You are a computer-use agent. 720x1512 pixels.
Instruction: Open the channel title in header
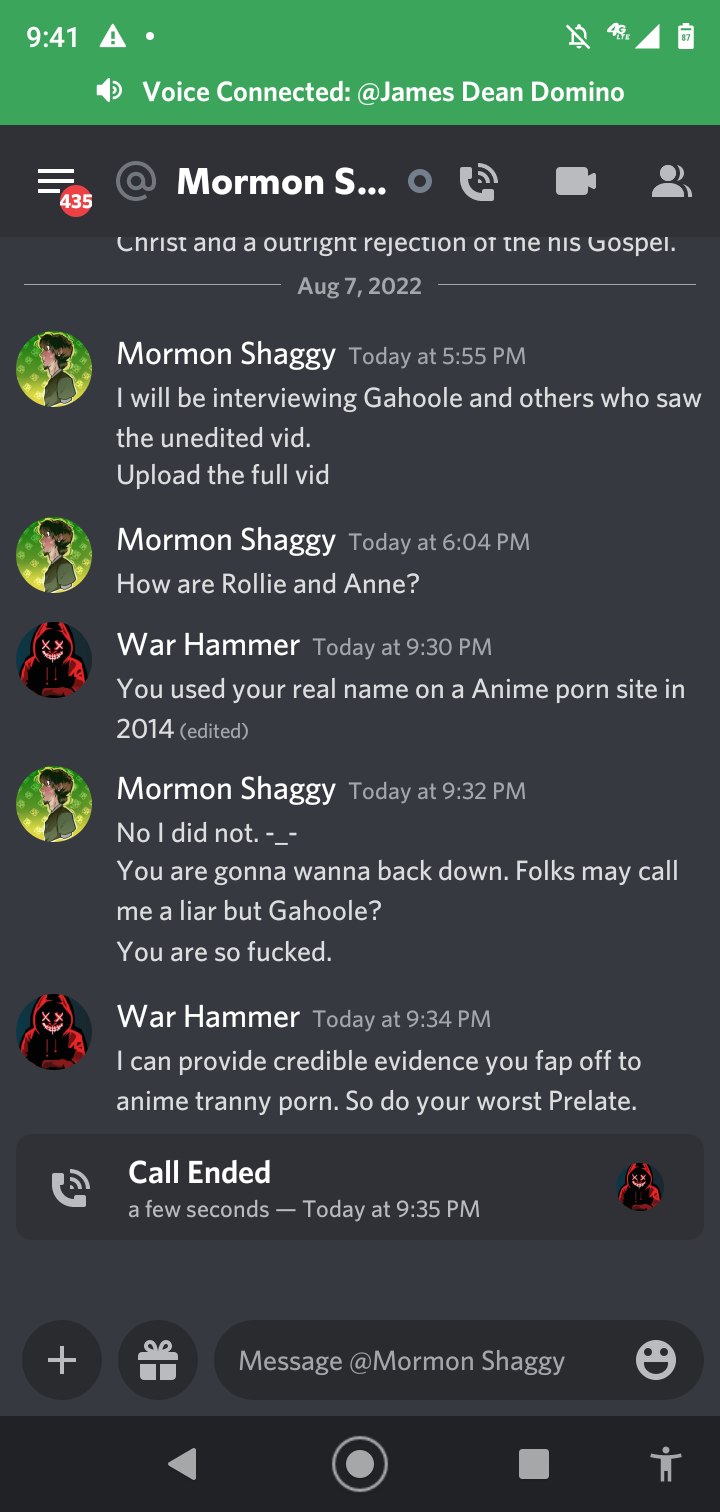tap(280, 182)
